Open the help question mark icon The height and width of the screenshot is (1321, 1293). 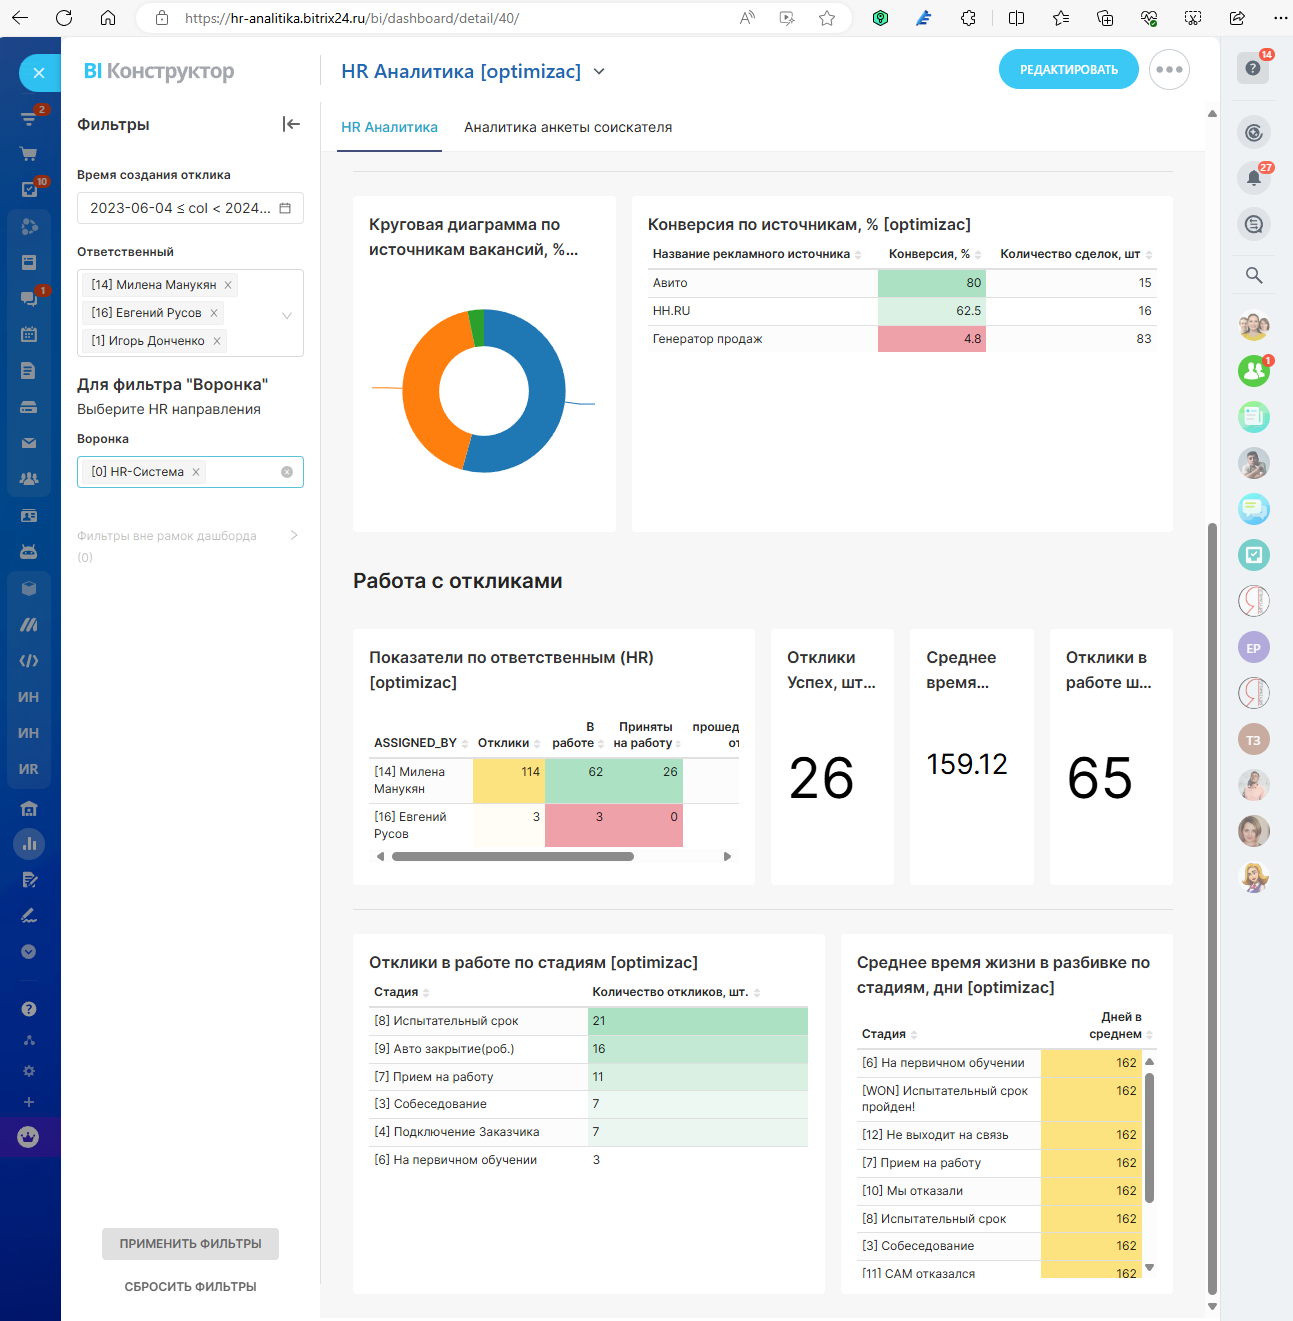(x=1253, y=68)
